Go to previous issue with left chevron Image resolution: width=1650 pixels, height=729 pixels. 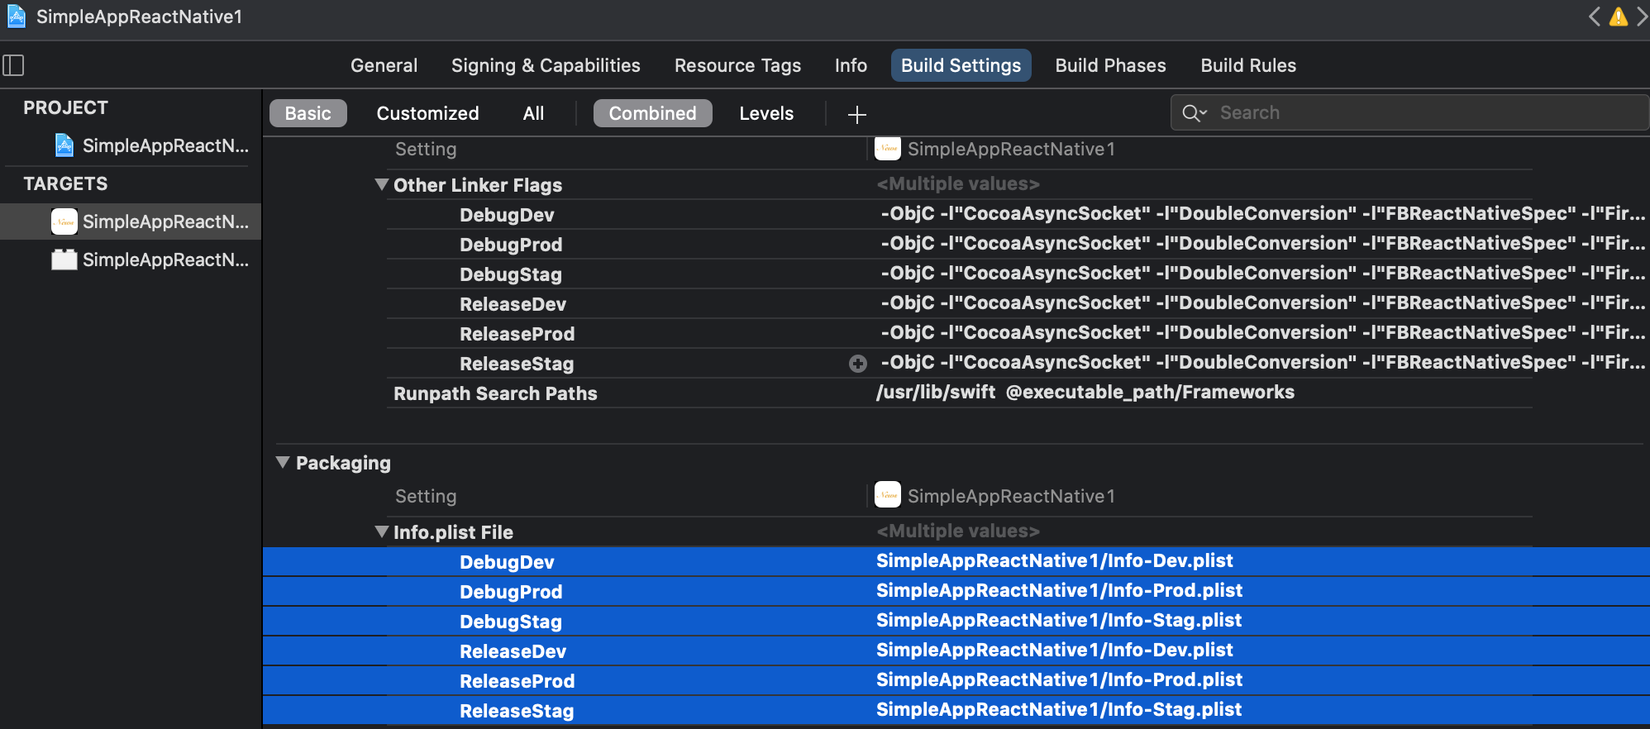click(x=1594, y=17)
